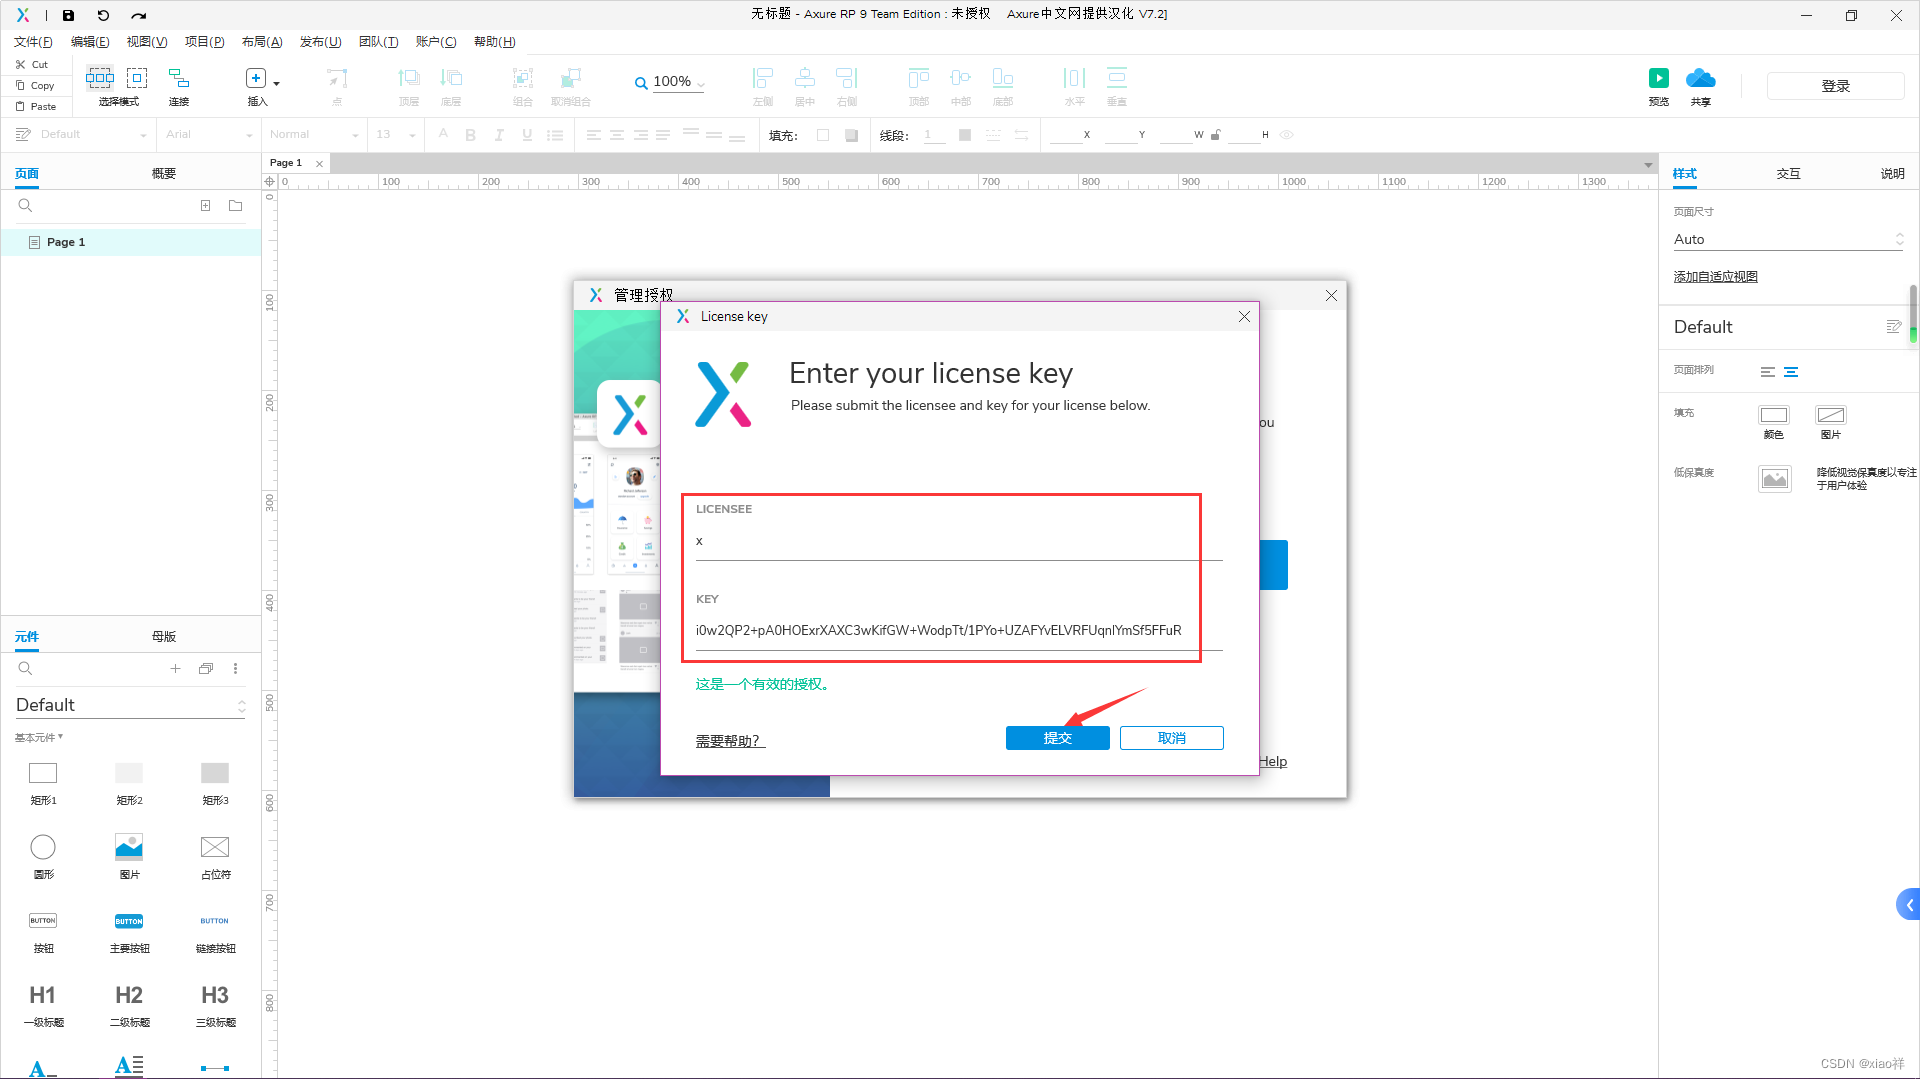Open the 预览 preview play icon
The height and width of the screenshot is (1079, 1920).
(x=1659, y=78)
